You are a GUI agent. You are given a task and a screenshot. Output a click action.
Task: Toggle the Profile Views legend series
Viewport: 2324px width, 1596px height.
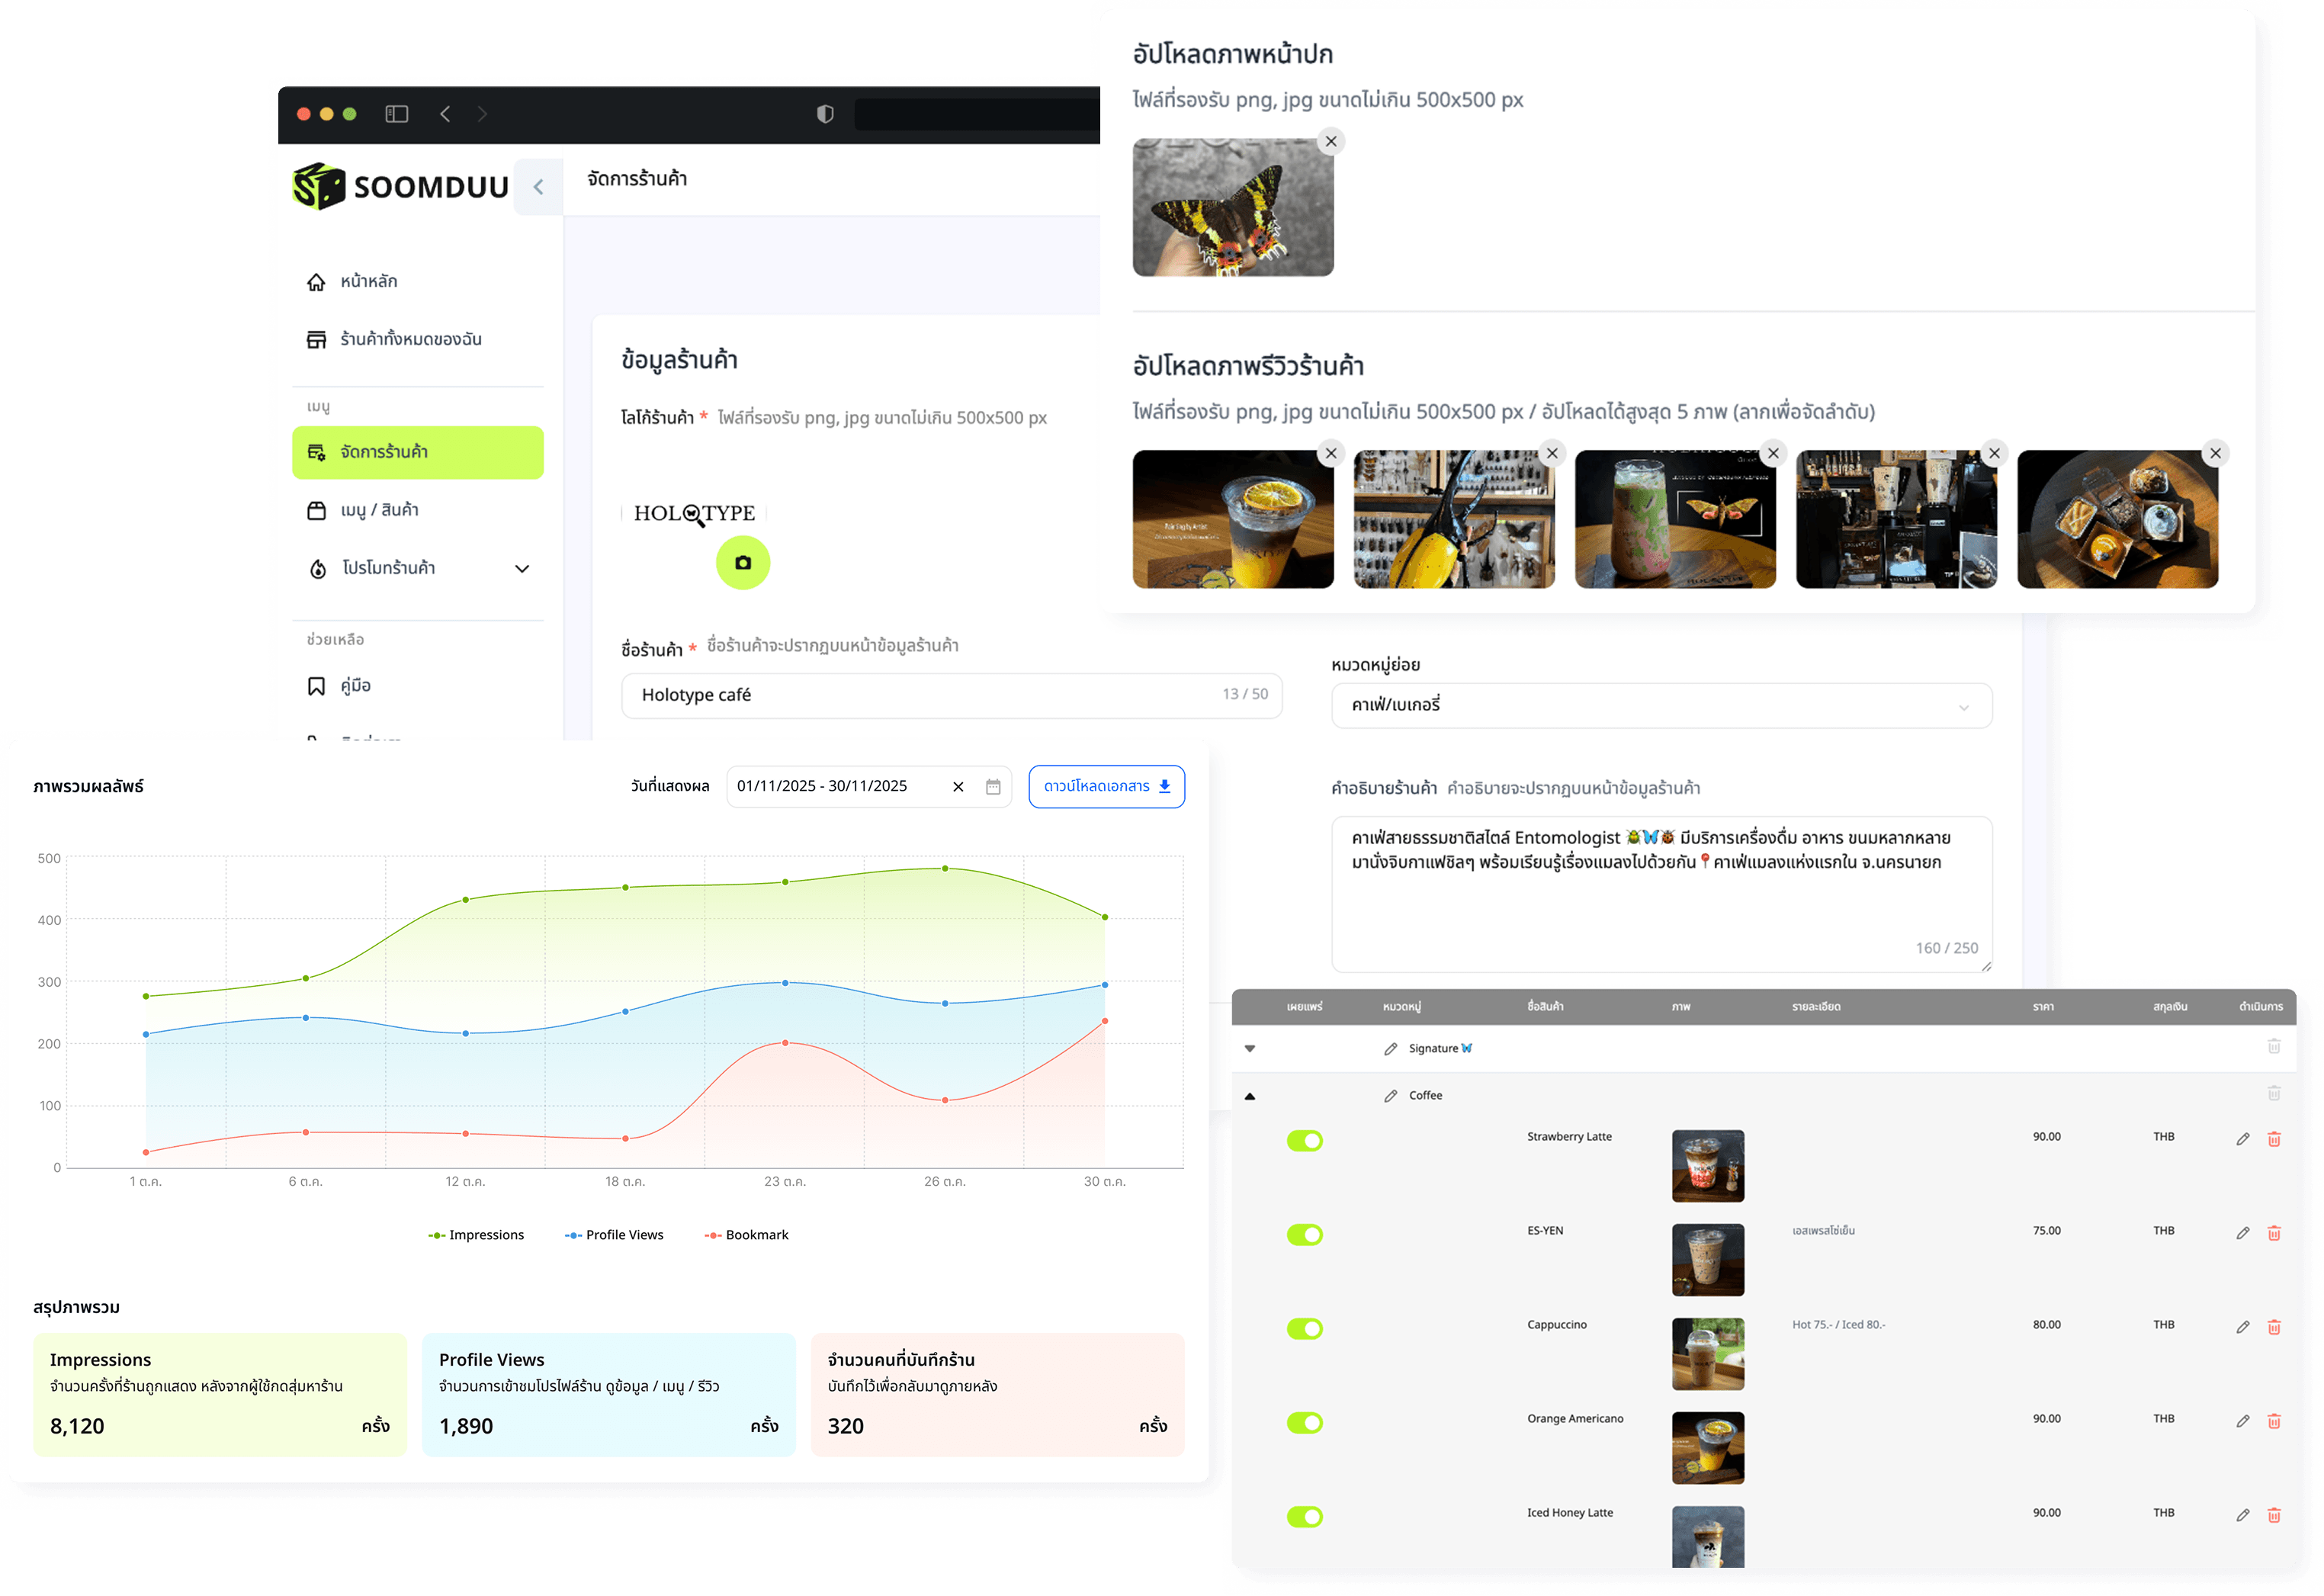(x=614, y=1235)
